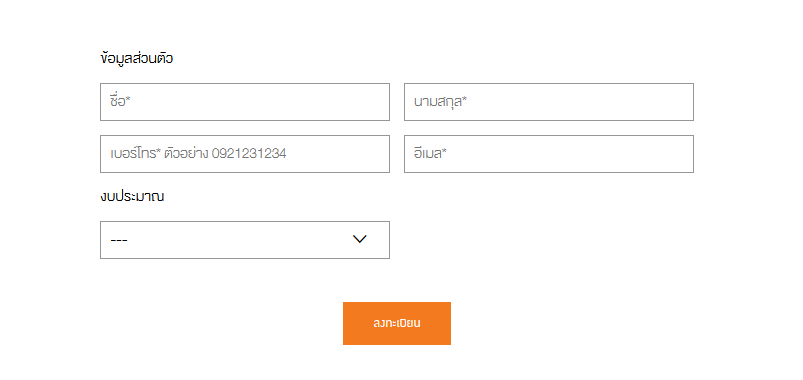Click the white ลงทะเบียน text on button
The image size is (803, 380).
coord(397,323)
